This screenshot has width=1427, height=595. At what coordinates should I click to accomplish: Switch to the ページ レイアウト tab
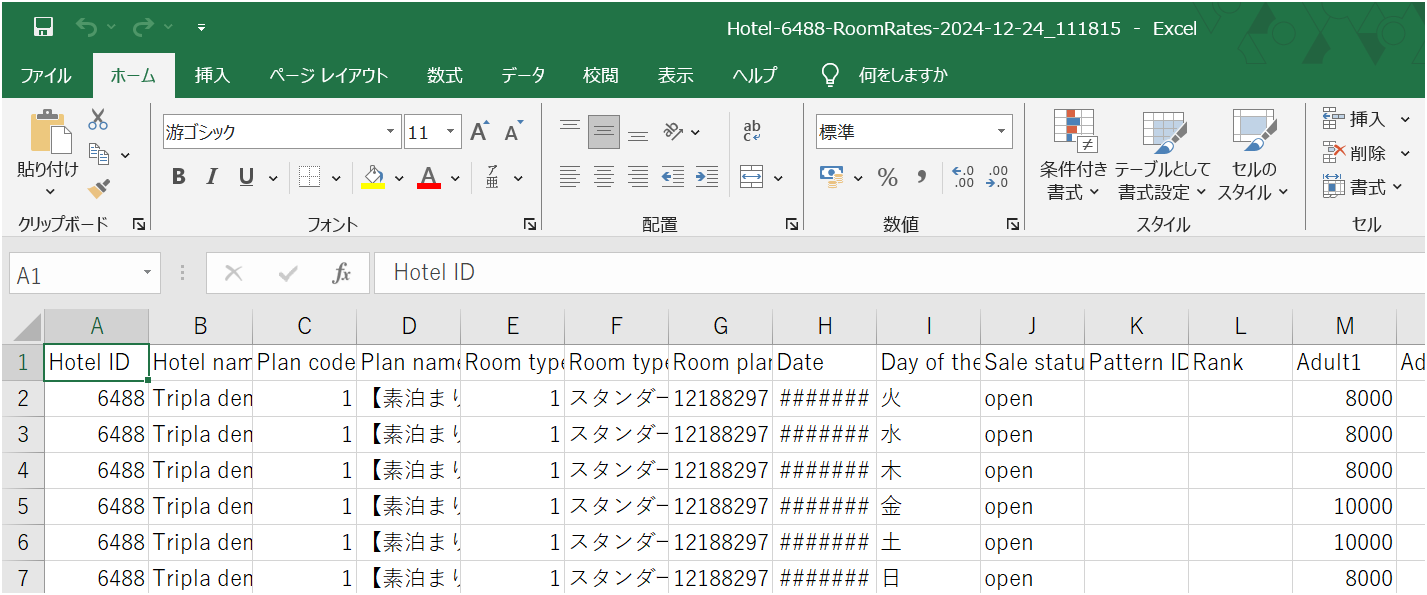tap(328, 76)
